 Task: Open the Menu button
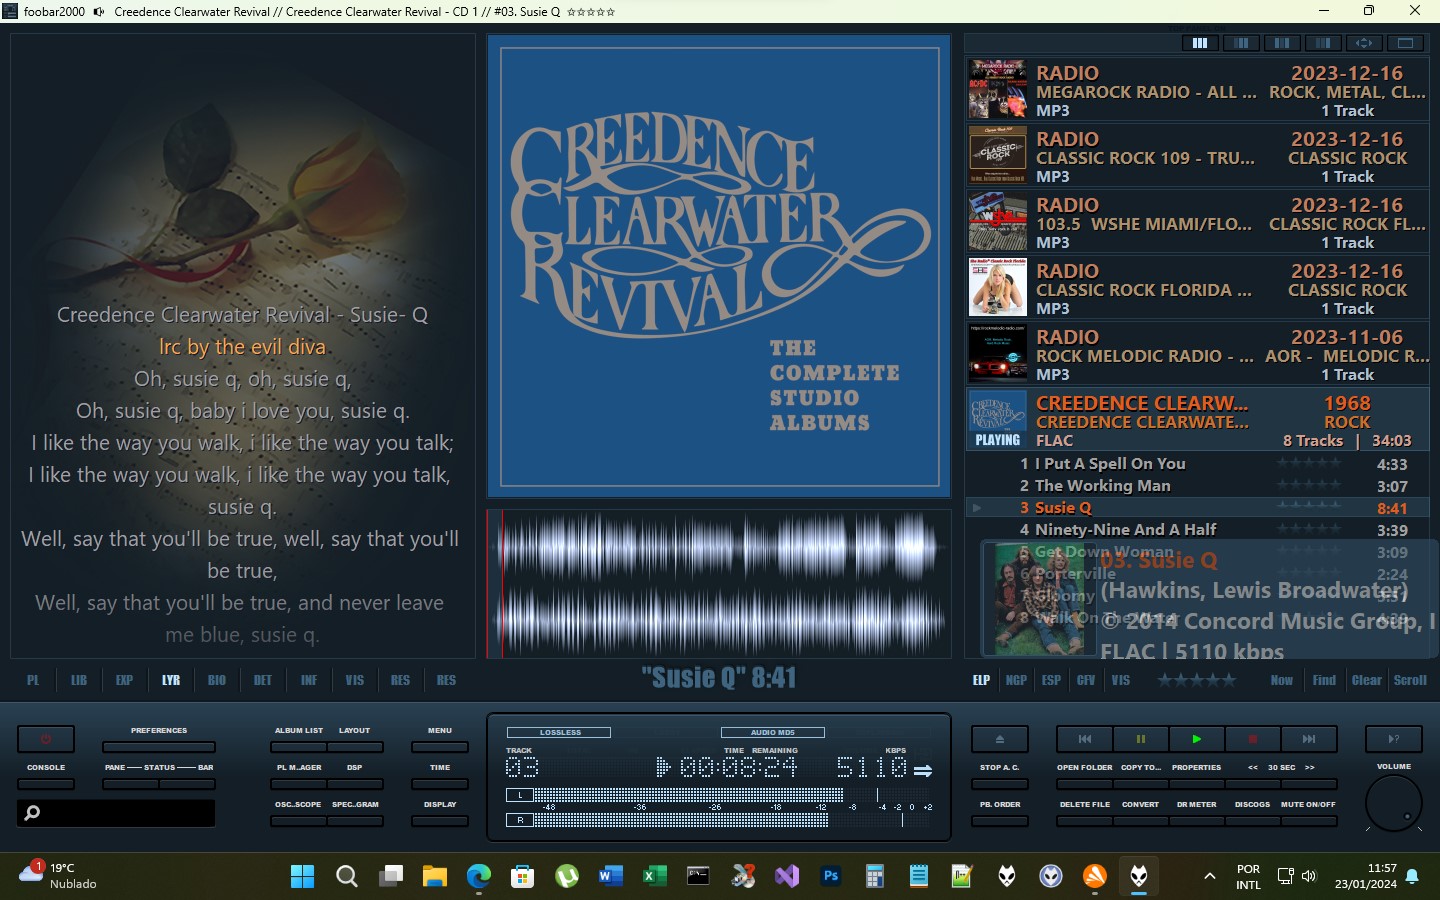tap(440, 747)
